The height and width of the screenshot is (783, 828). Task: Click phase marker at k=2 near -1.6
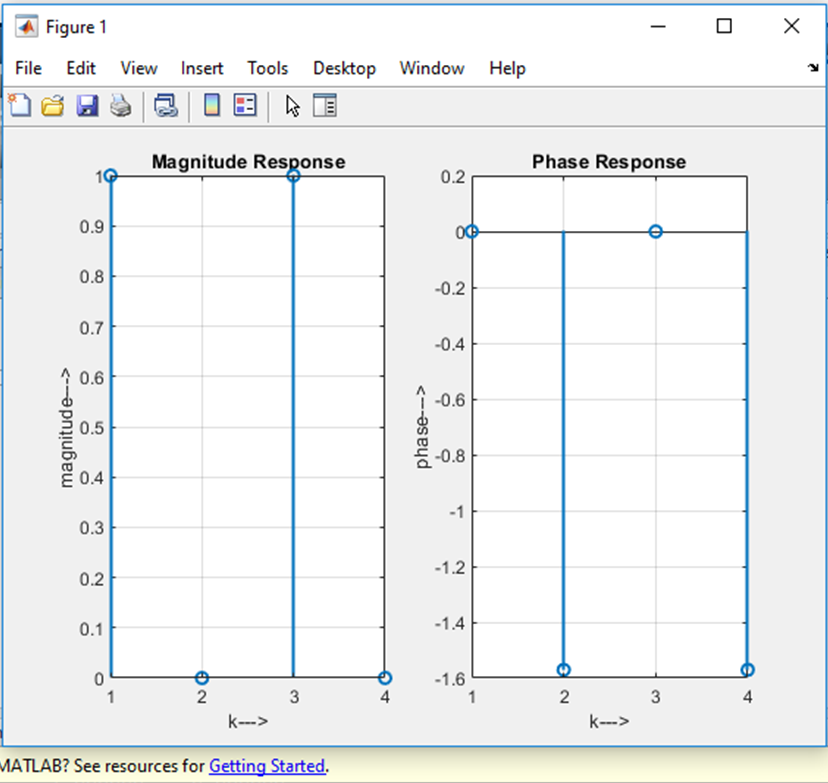point(564,670)
